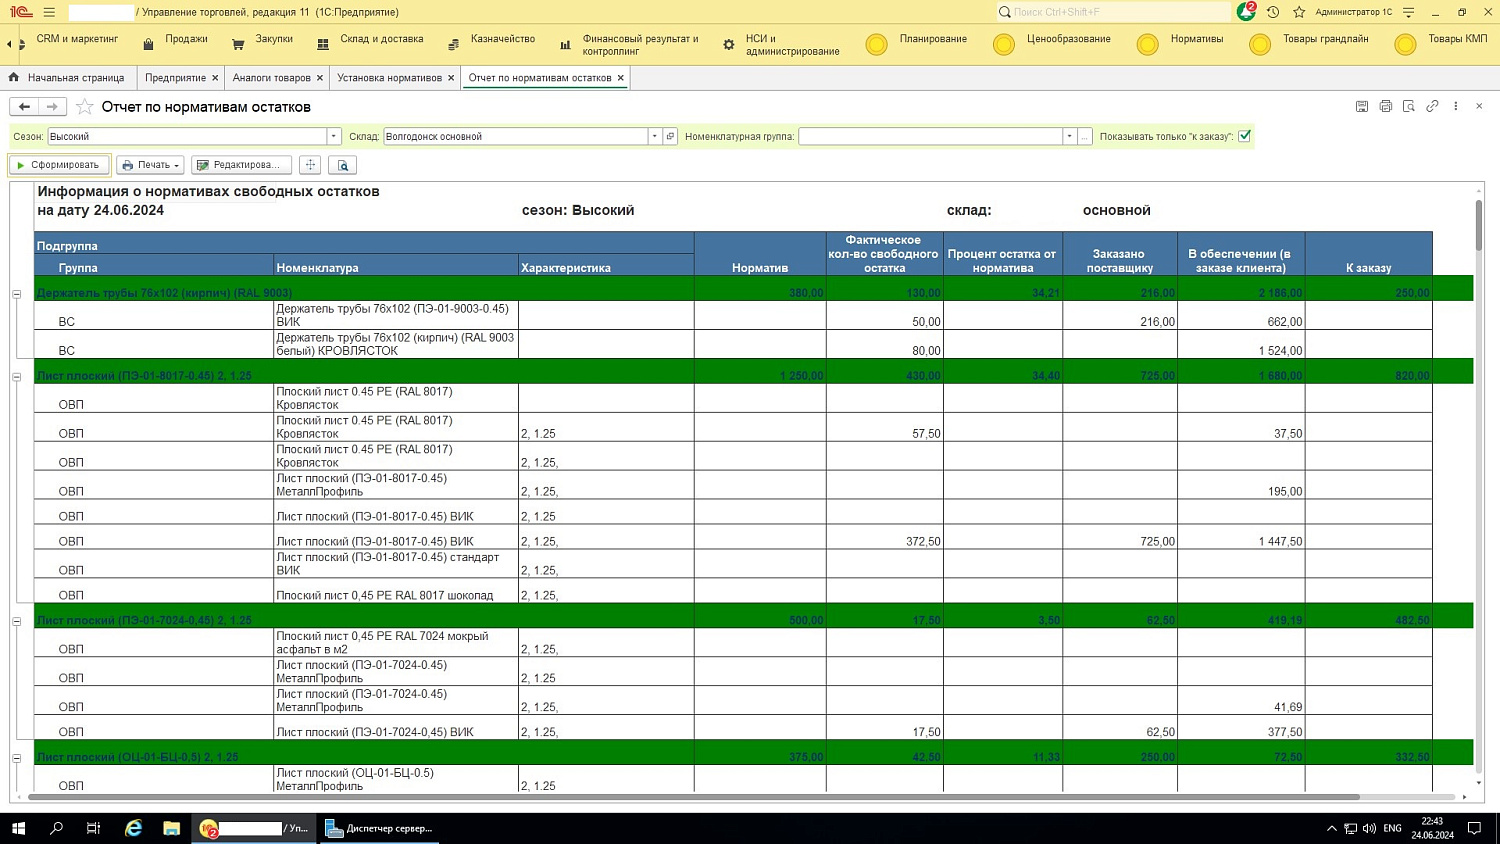Add report to favorites with star next to title

(x=85, y=107)
